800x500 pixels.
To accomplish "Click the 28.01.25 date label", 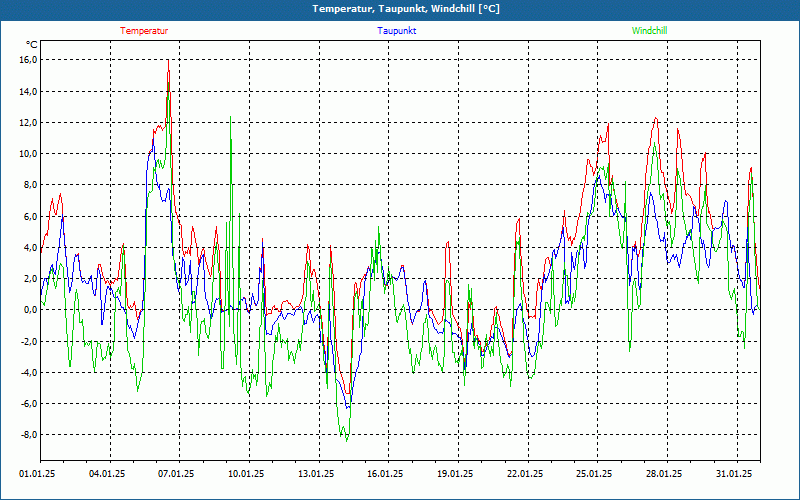I will tap(664, 474).
